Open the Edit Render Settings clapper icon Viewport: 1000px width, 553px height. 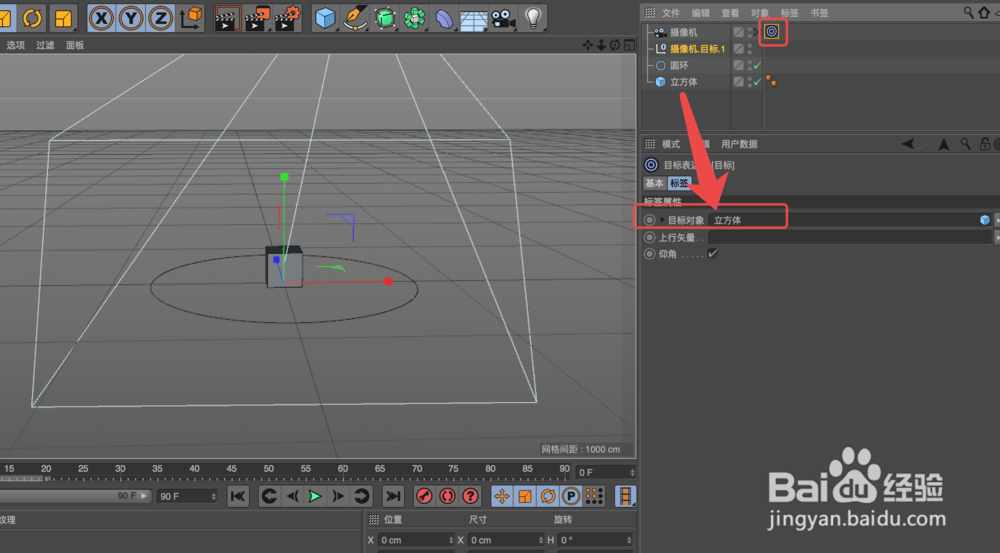pyautogui.click(x=288, y=18)
